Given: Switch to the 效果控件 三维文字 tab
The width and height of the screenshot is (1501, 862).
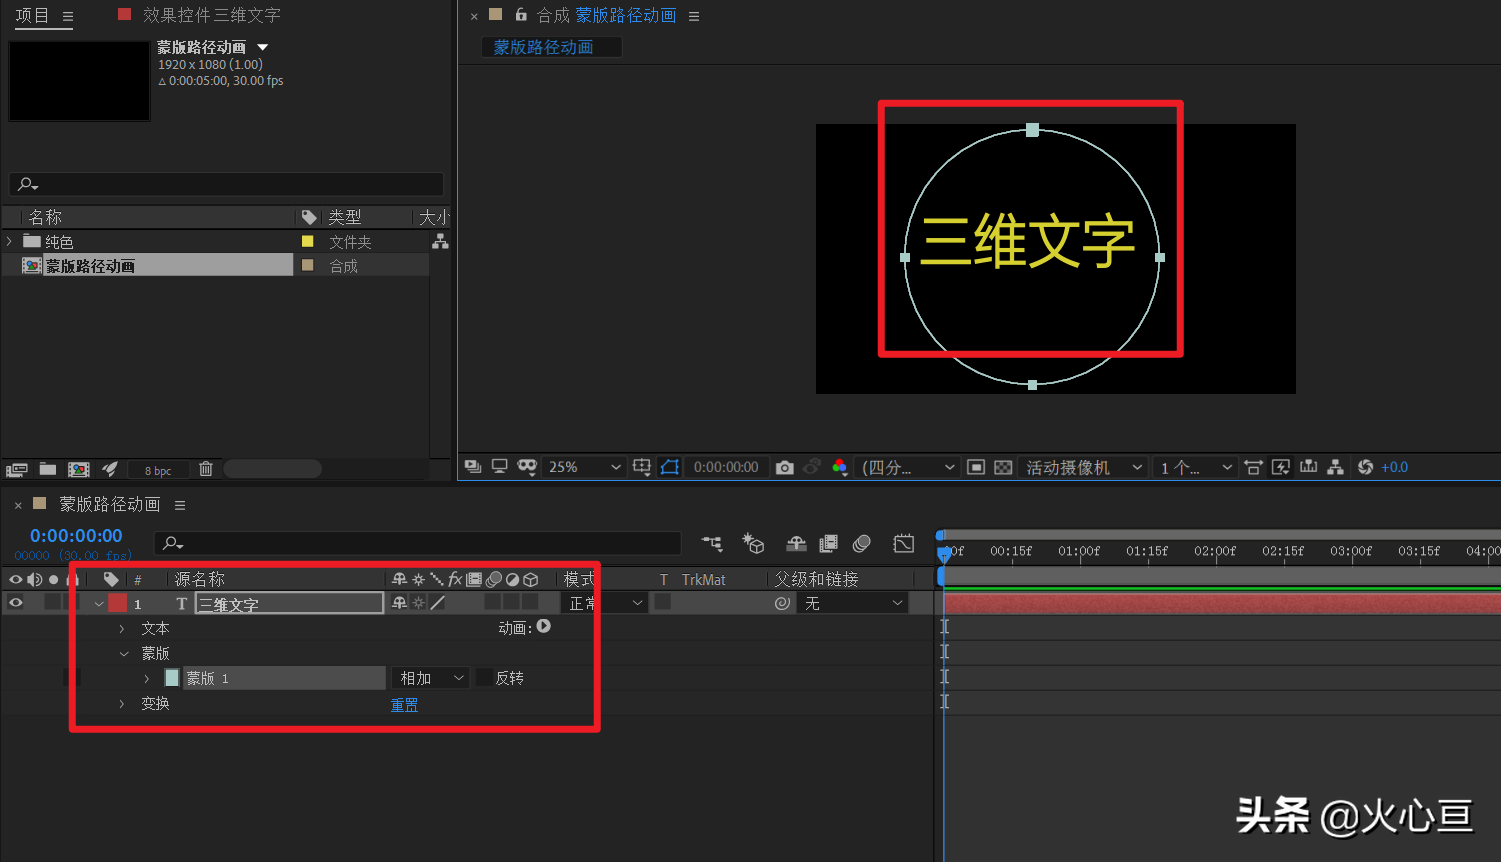Looking at the screenshot, I should [211, 15].
